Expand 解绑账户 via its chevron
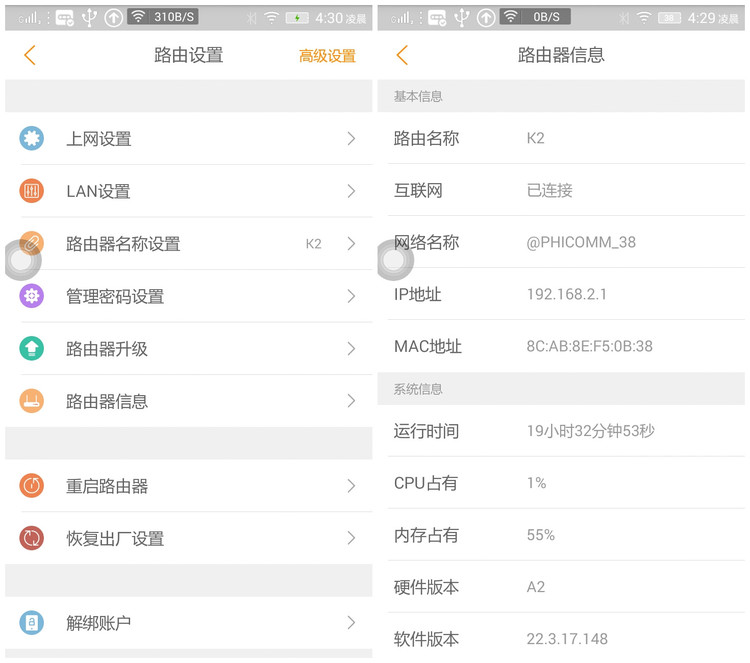Viewport: 750px width, 663px height. point(352,623)
